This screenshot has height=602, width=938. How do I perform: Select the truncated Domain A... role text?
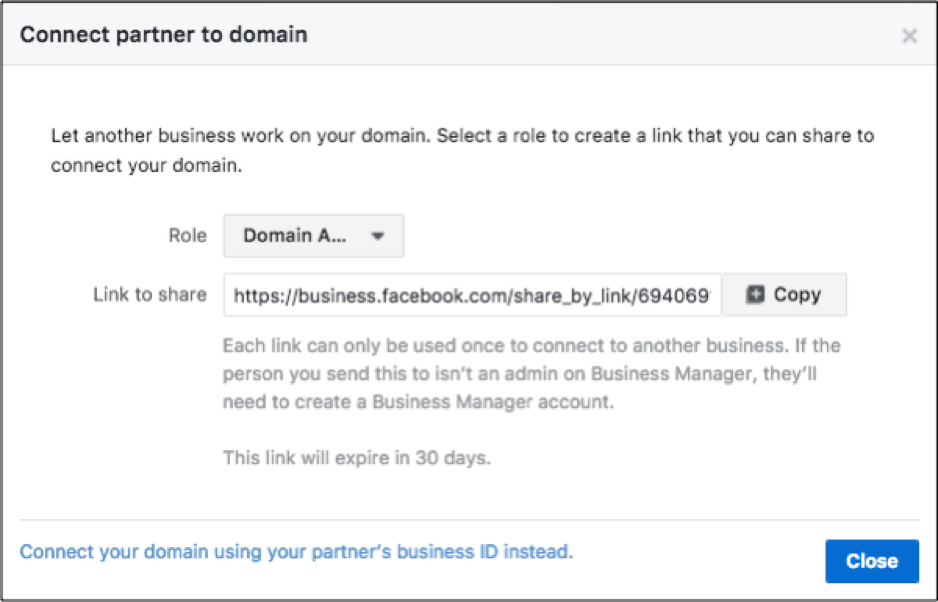(294, 236)
